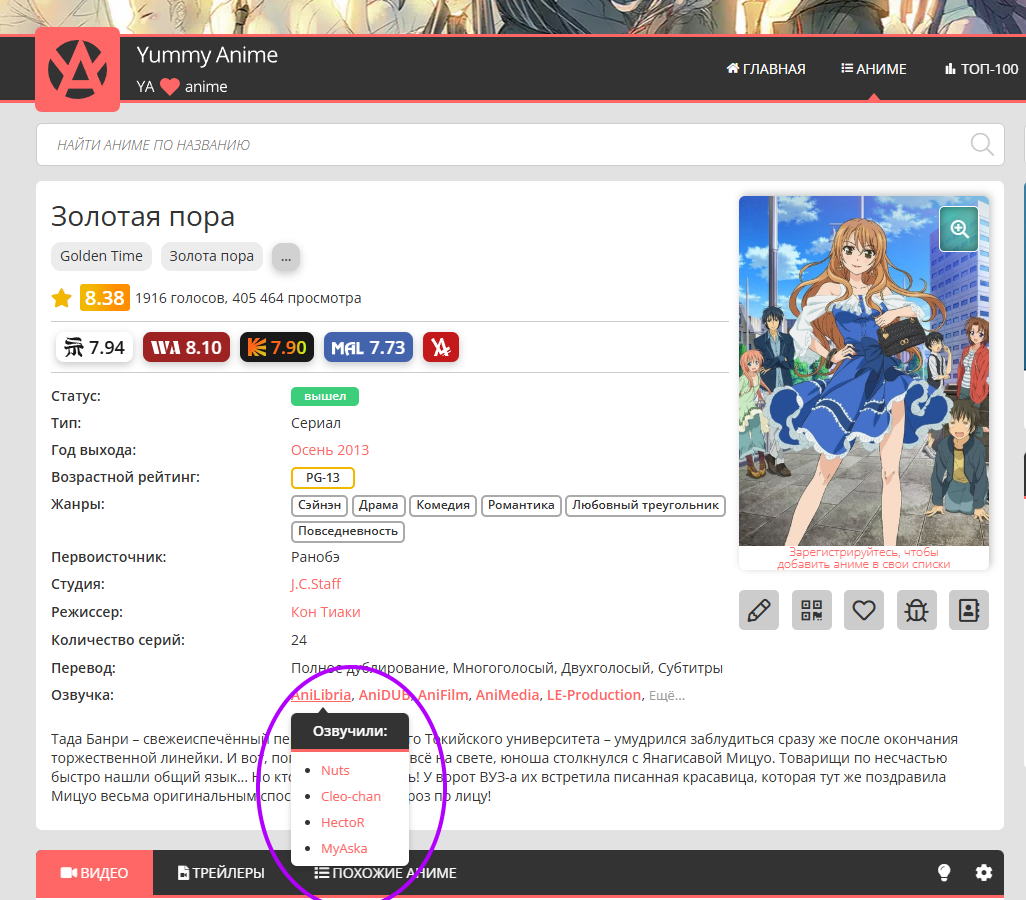This screenshot has width=1026, height=900.
Task: Click the contact card icon
Action: click(x=968, y=610)
